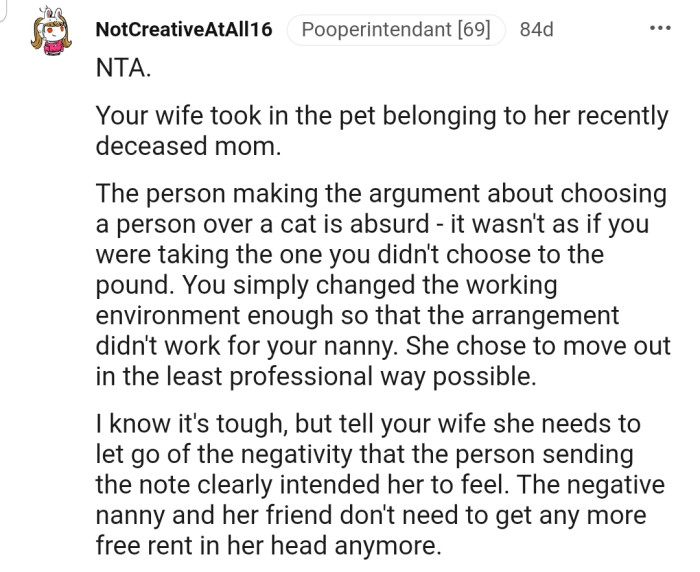Click the Pooperintendant [69] flair badge

coord(396,29)
